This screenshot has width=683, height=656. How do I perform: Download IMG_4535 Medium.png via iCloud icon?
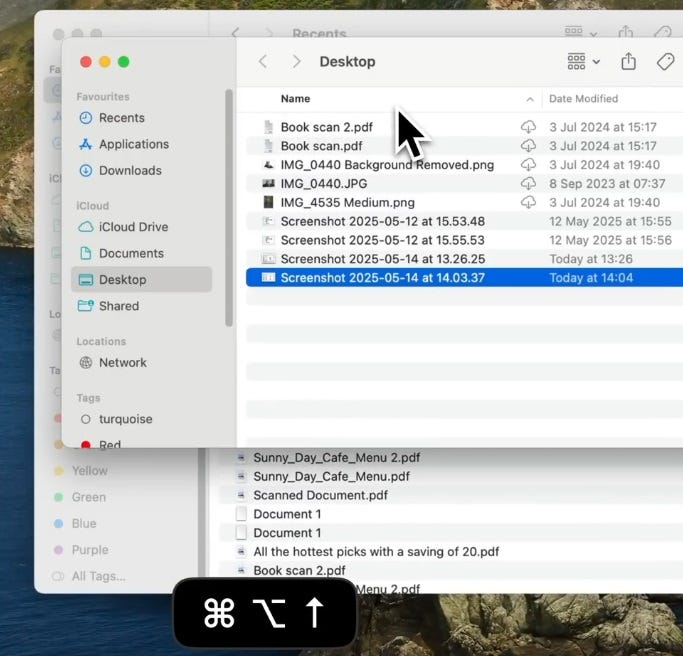click(x=528, y=203)
